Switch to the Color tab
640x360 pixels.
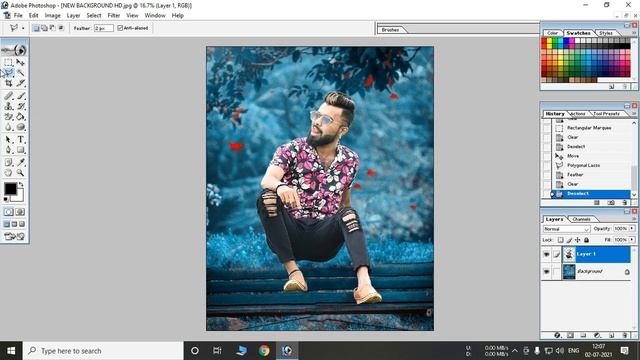552,33
